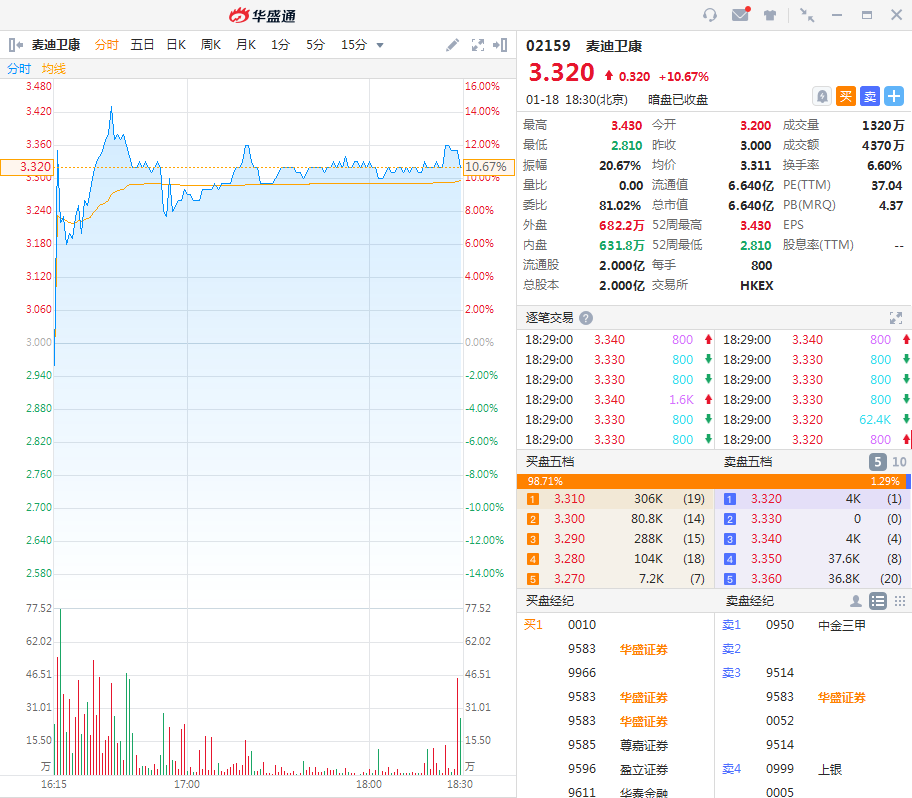The height and width of the screenshot is (798, 912).
Task: Select the pencil drawing tool
Action: (x=453, y=45)
